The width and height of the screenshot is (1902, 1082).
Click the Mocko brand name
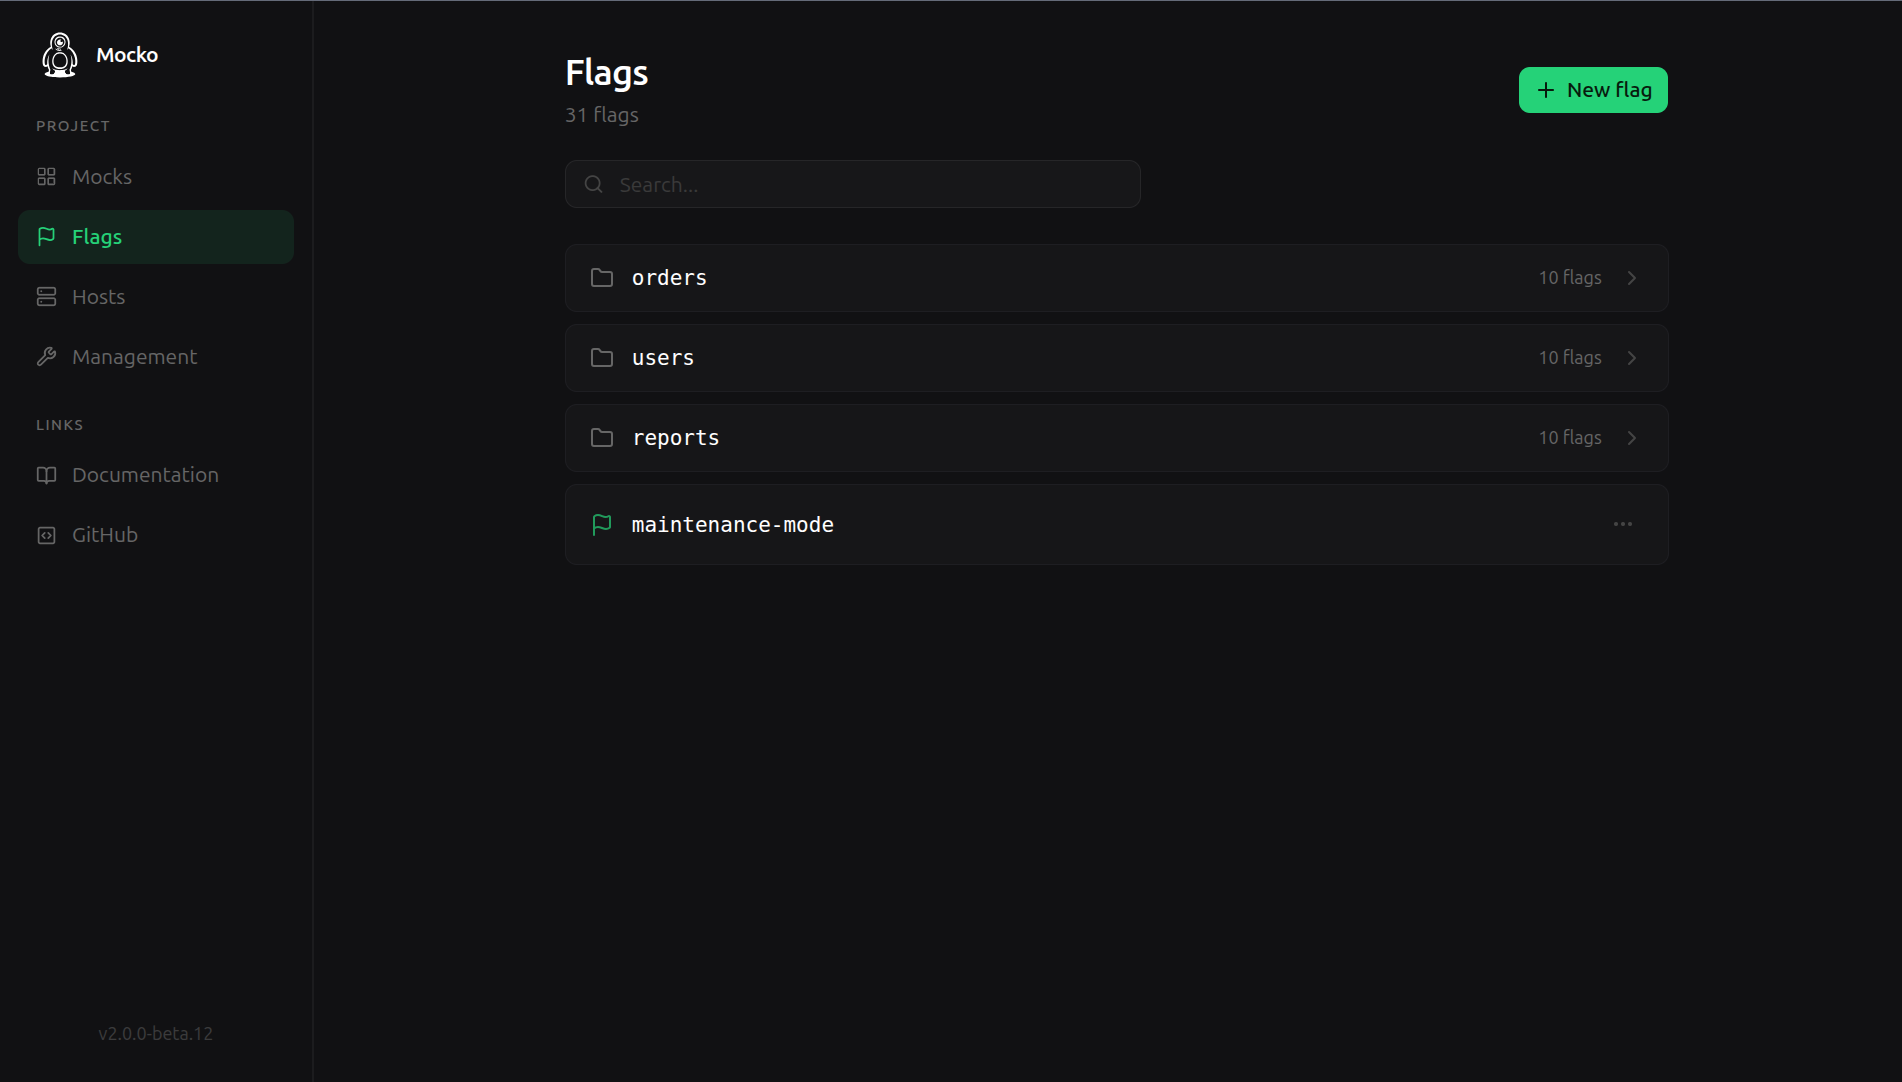point(127,55)
